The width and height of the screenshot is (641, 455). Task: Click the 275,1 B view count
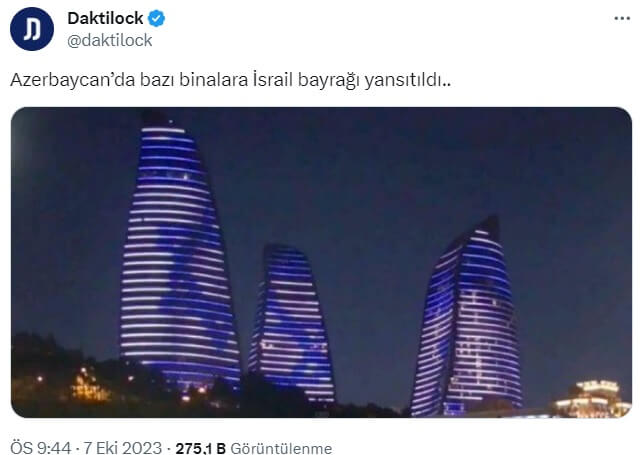[201, 448]
